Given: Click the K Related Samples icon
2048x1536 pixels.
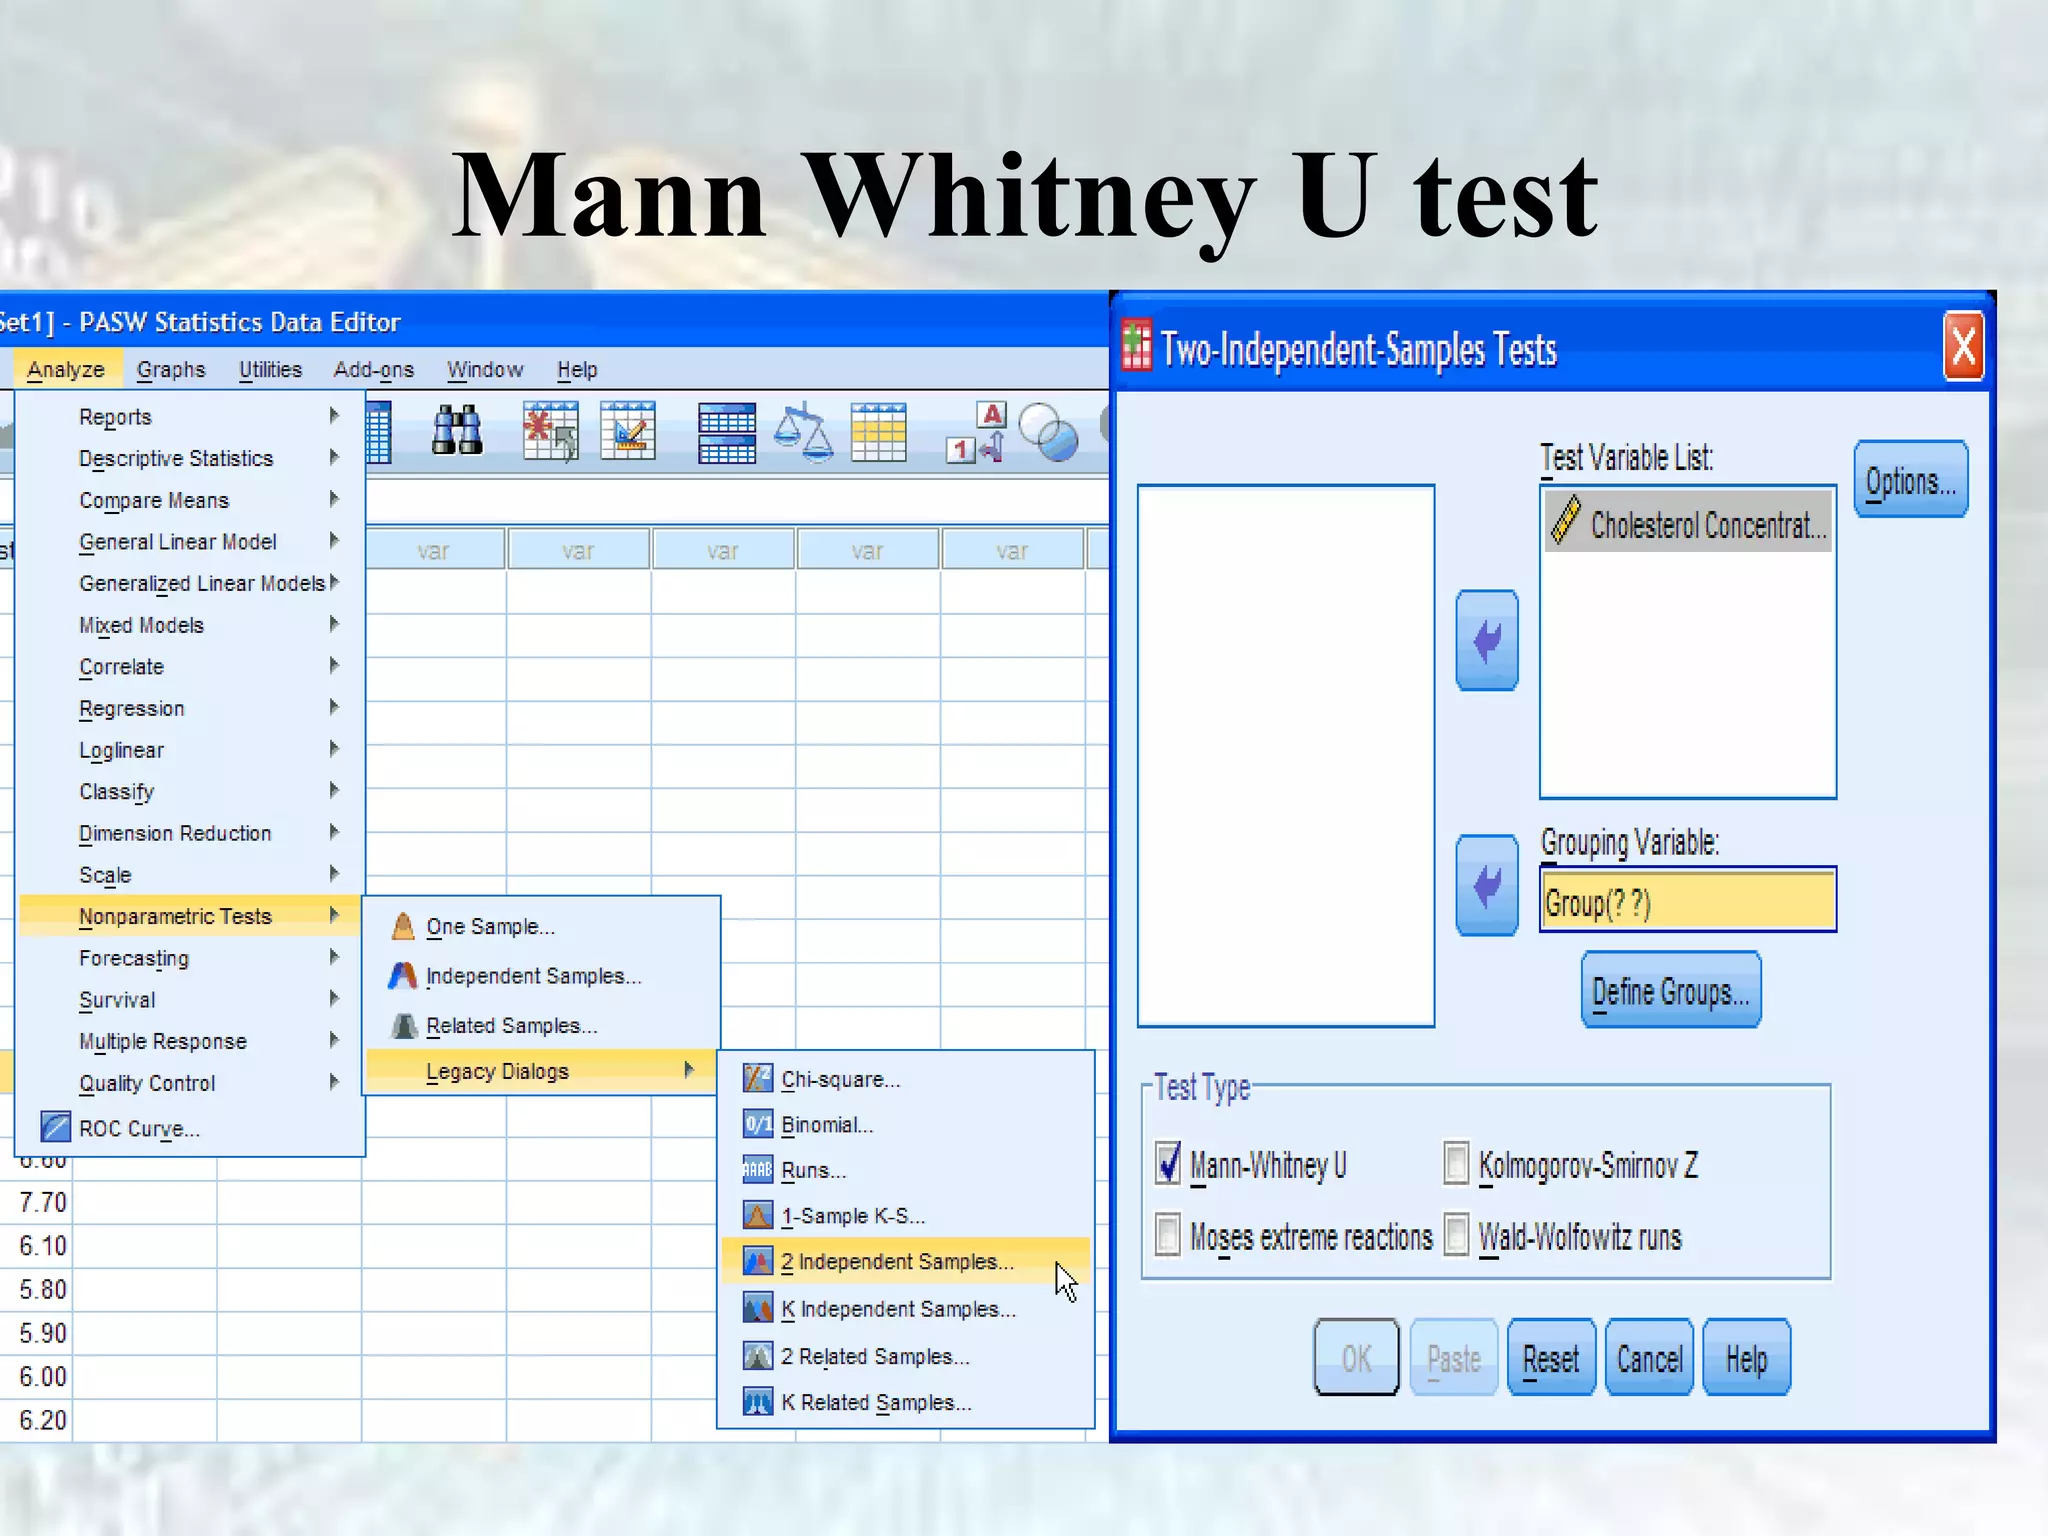Looking at the screenshot, I should tap(758, 1402).
